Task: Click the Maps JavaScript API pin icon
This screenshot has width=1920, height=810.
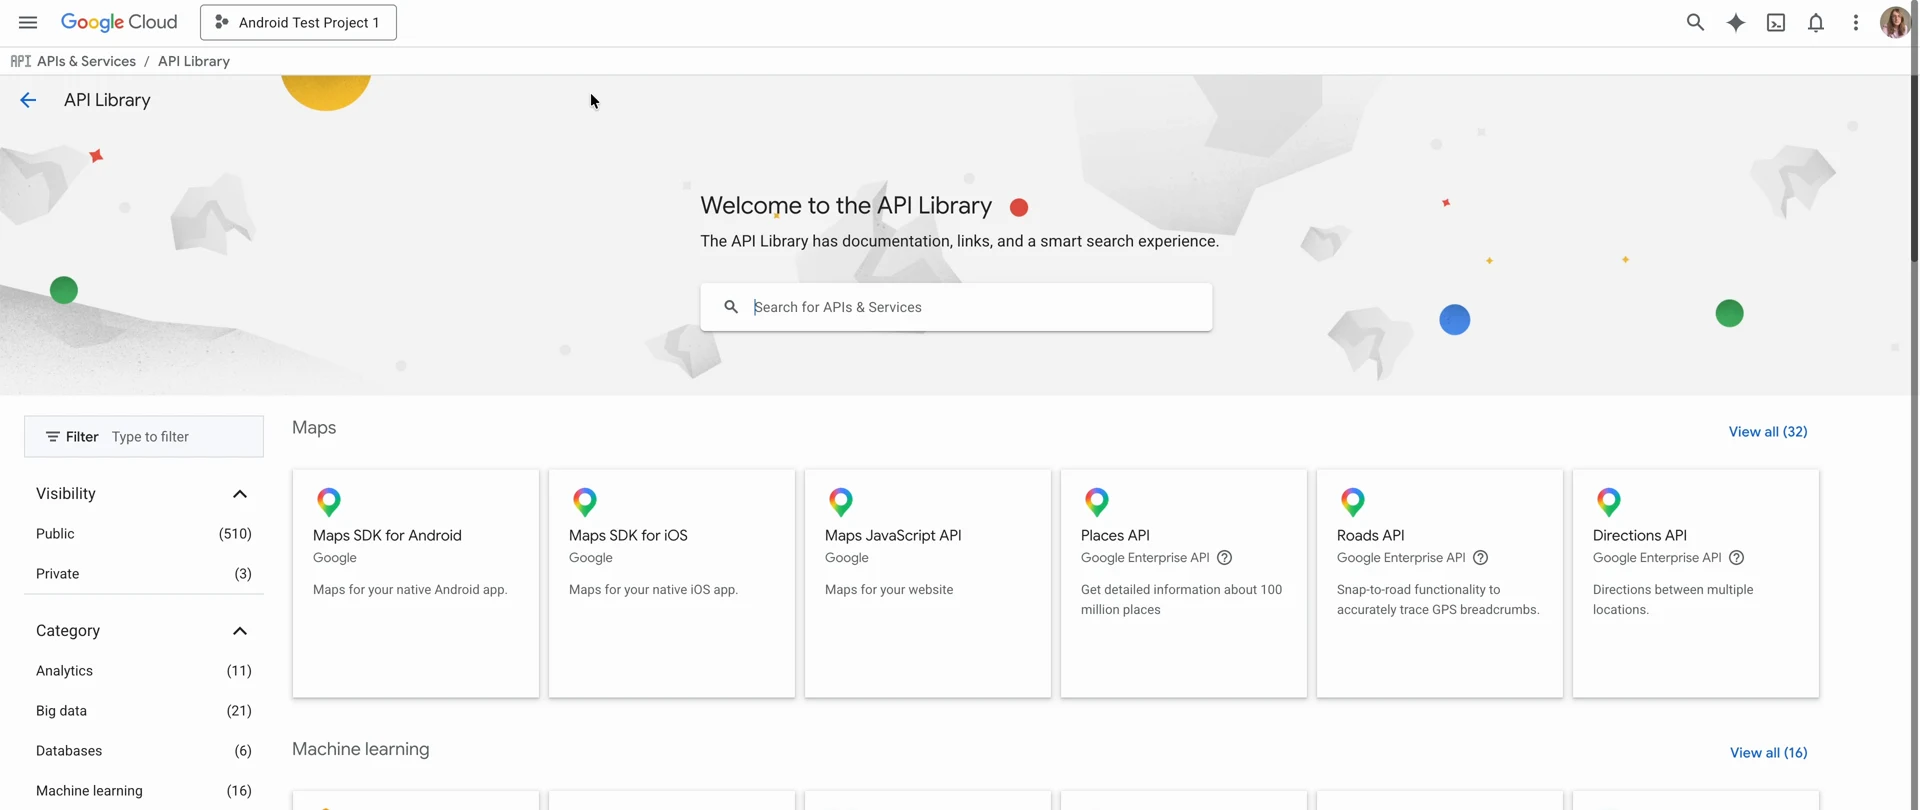Action: pos(841,501)
